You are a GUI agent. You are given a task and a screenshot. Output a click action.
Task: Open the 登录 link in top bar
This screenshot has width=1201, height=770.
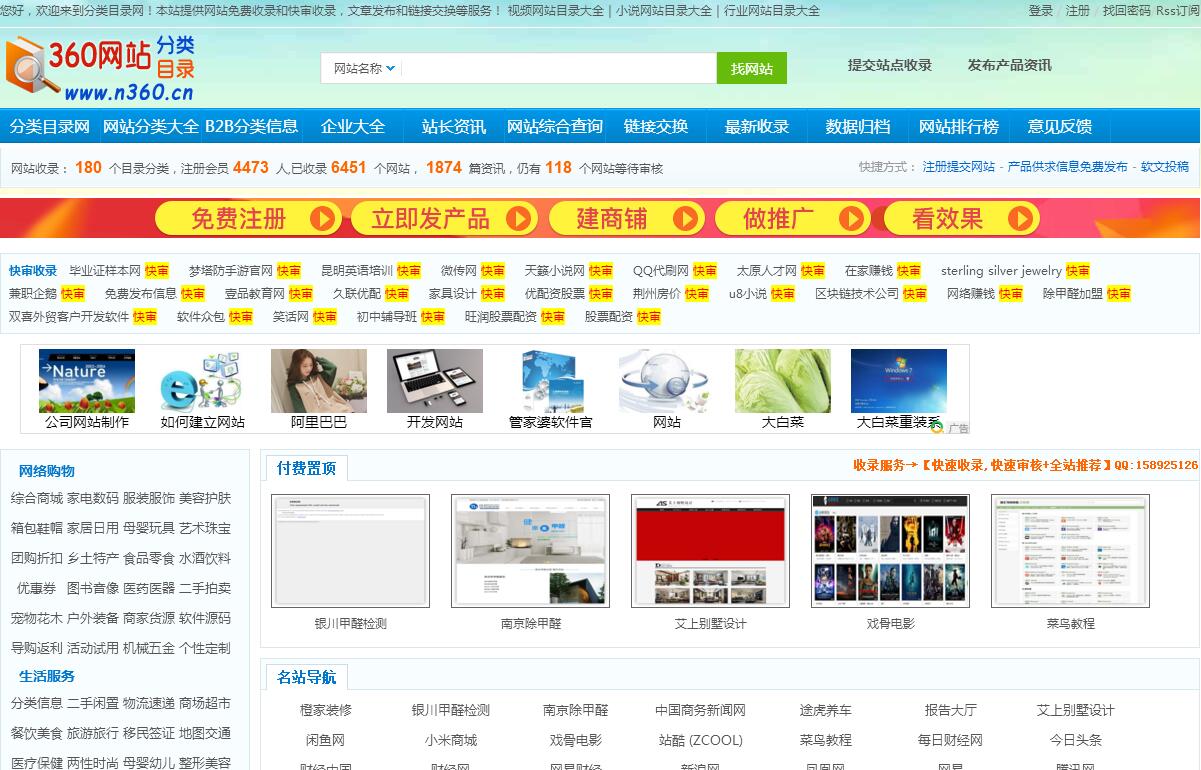(1040, 11)
